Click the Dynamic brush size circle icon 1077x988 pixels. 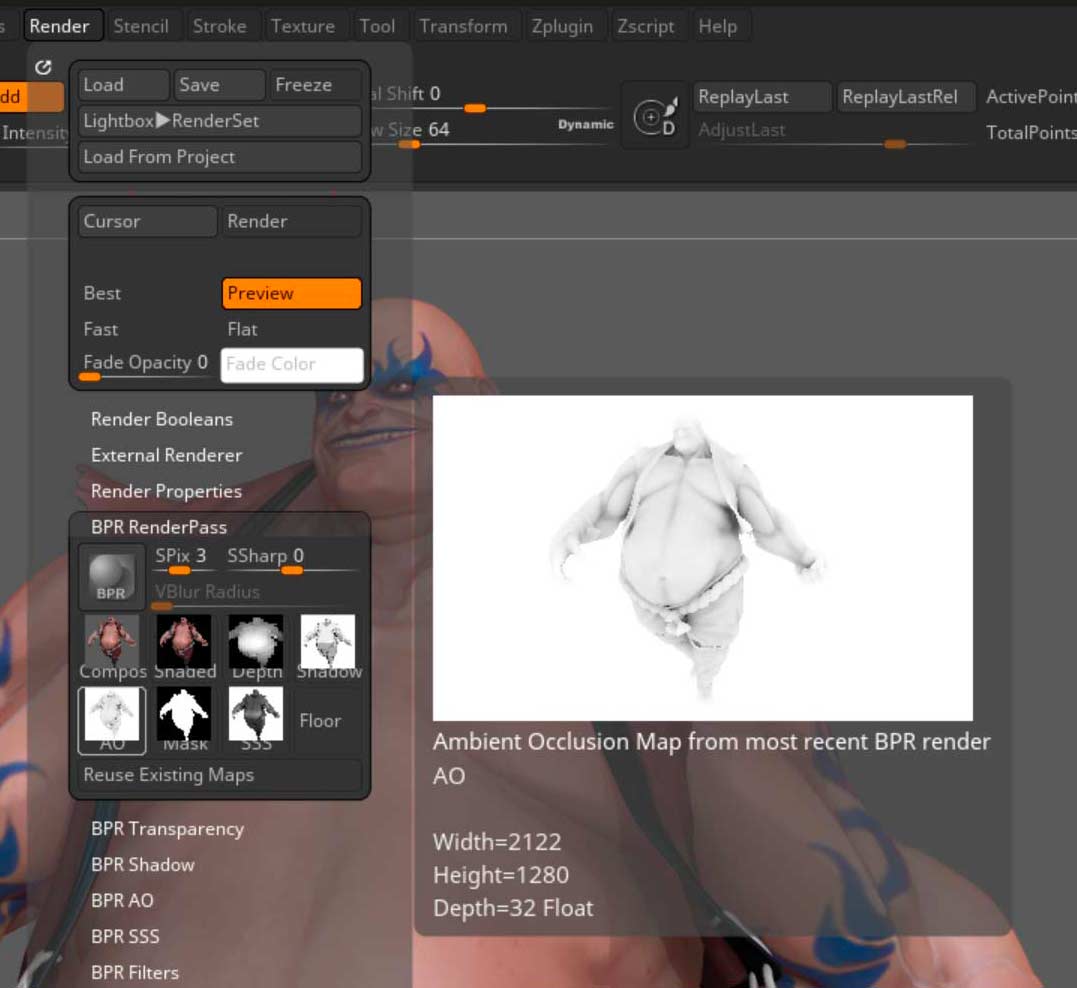pyautogui.click(x=655, y=117)
